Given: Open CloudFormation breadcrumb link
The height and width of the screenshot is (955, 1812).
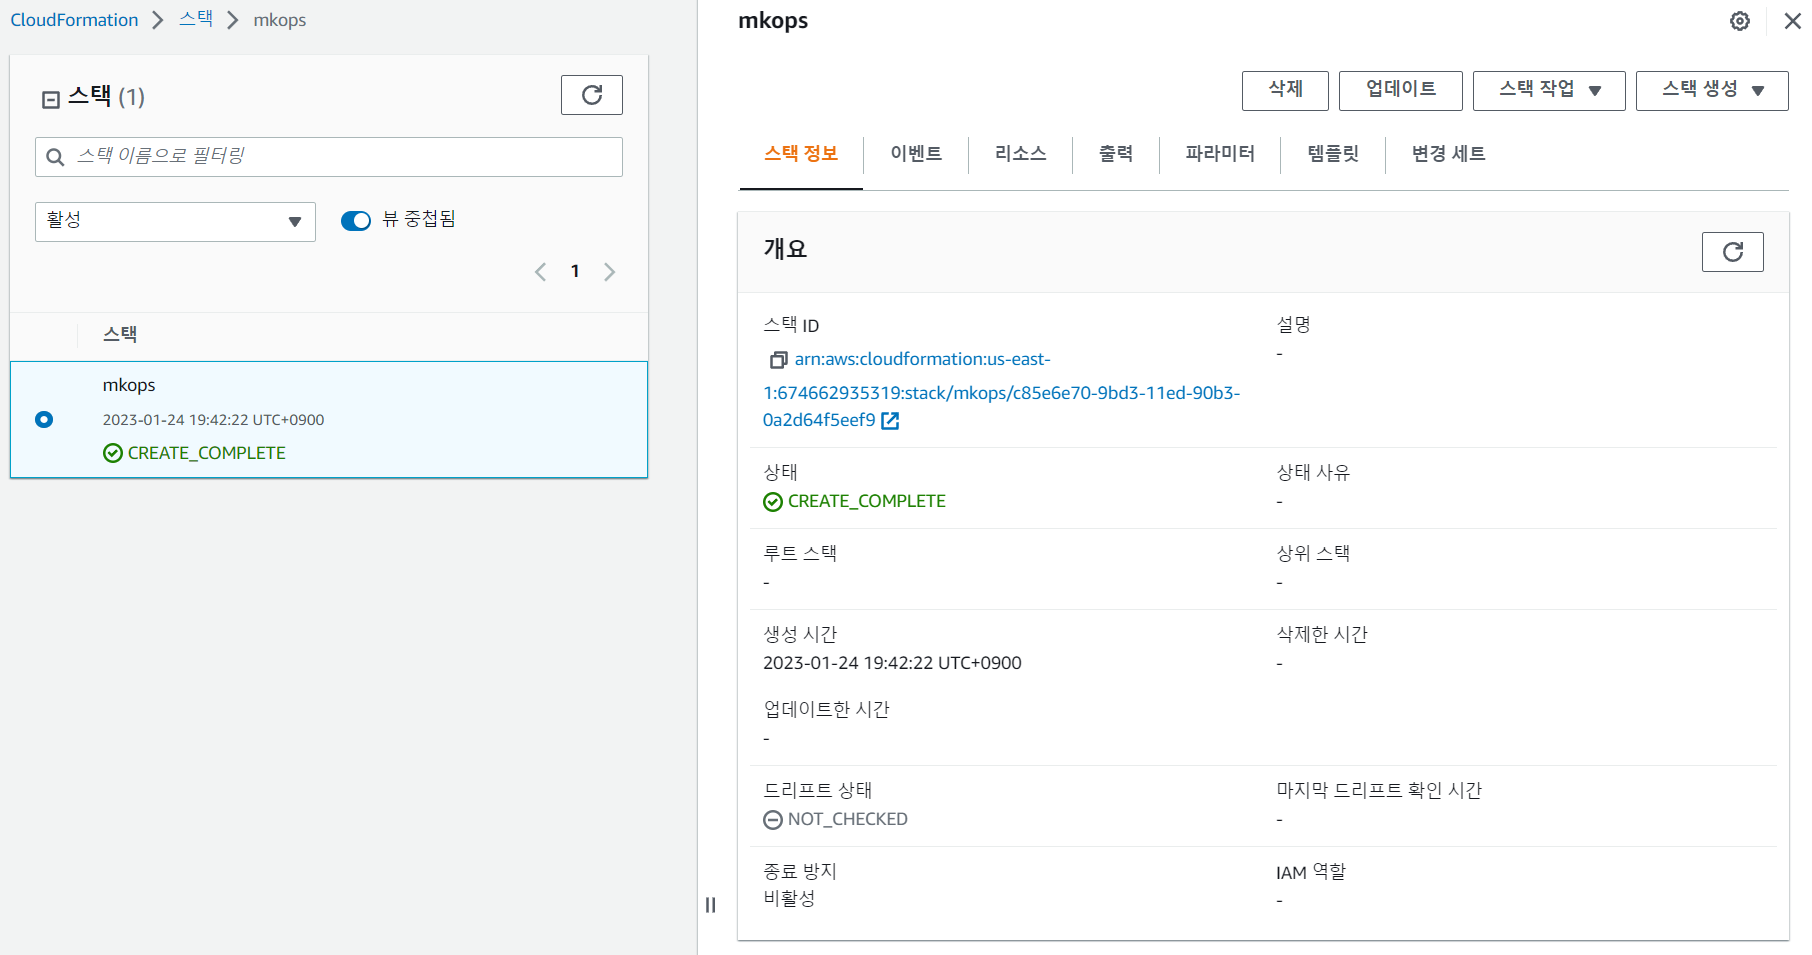Looking at the screenshot, I should coord(74,20).
